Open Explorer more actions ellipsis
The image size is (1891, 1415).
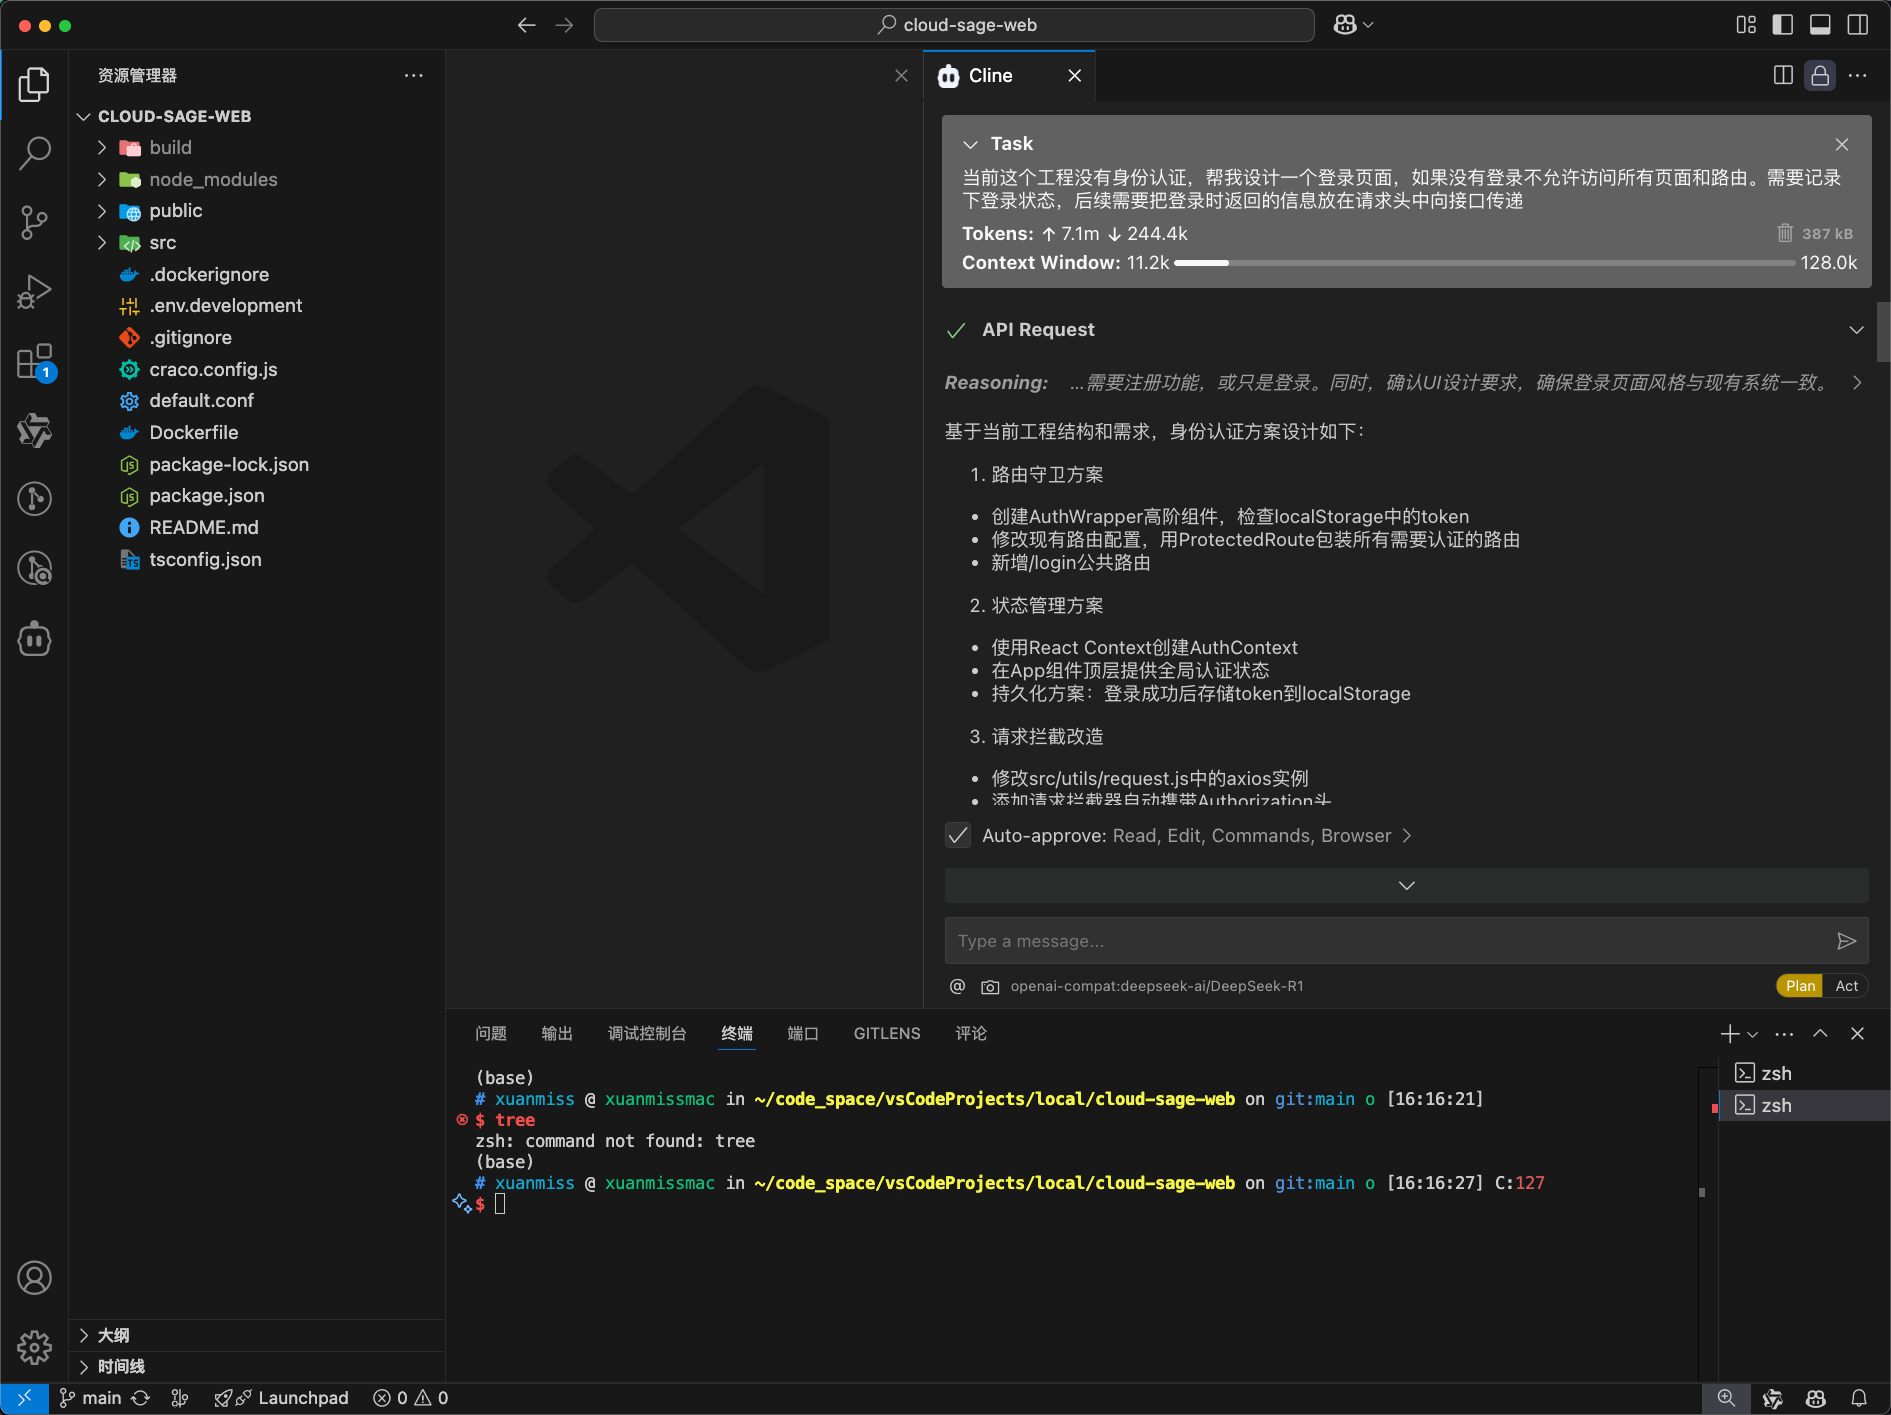coord(414,76)
